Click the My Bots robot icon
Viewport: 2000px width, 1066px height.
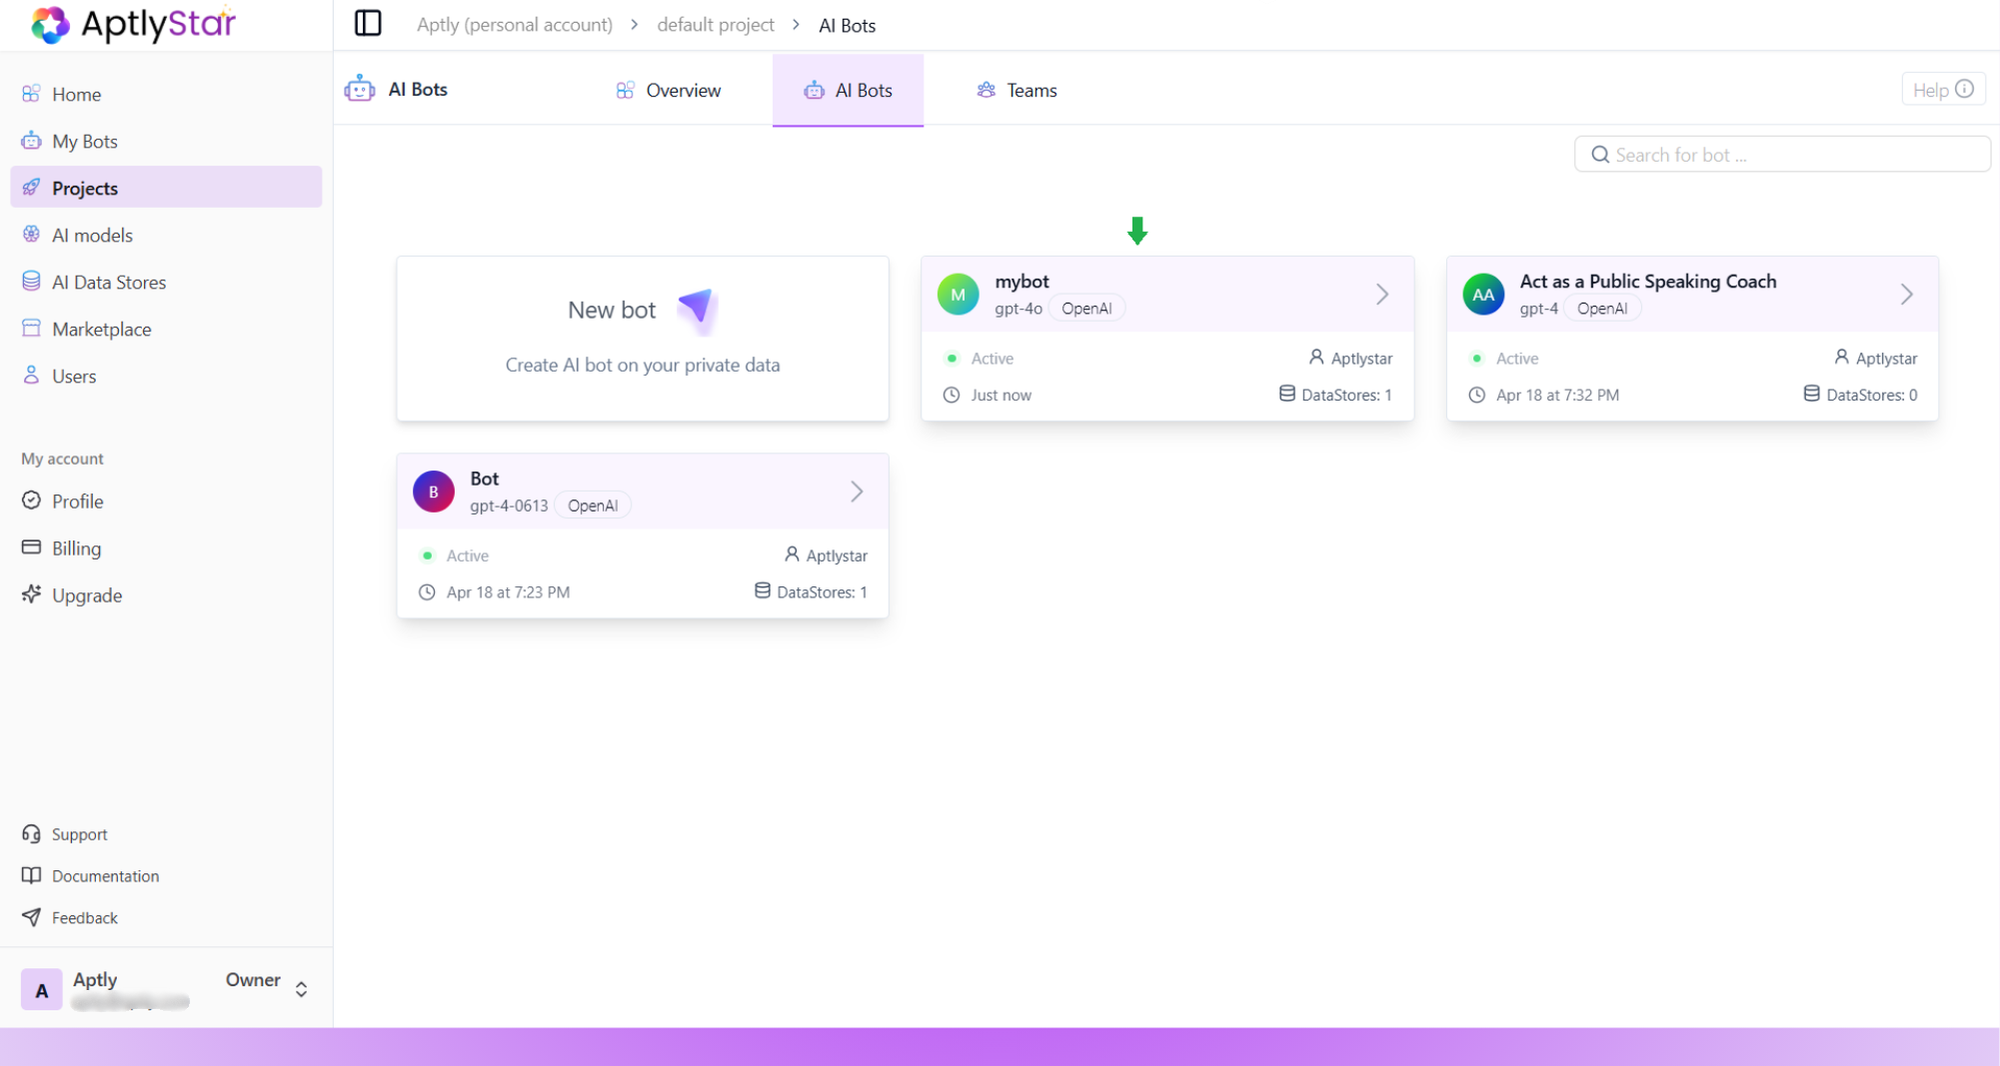pos(31,140)
